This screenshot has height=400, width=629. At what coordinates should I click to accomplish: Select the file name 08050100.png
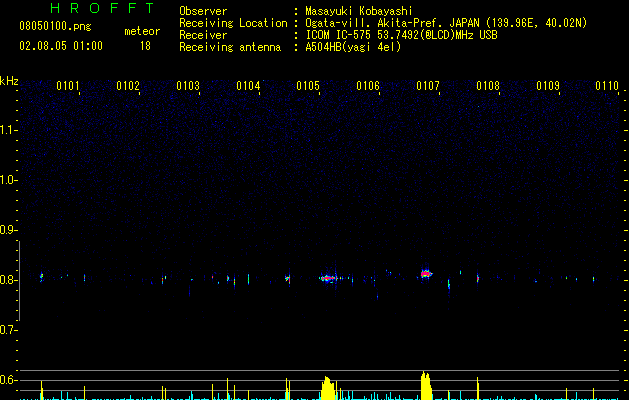pos(55,27)
